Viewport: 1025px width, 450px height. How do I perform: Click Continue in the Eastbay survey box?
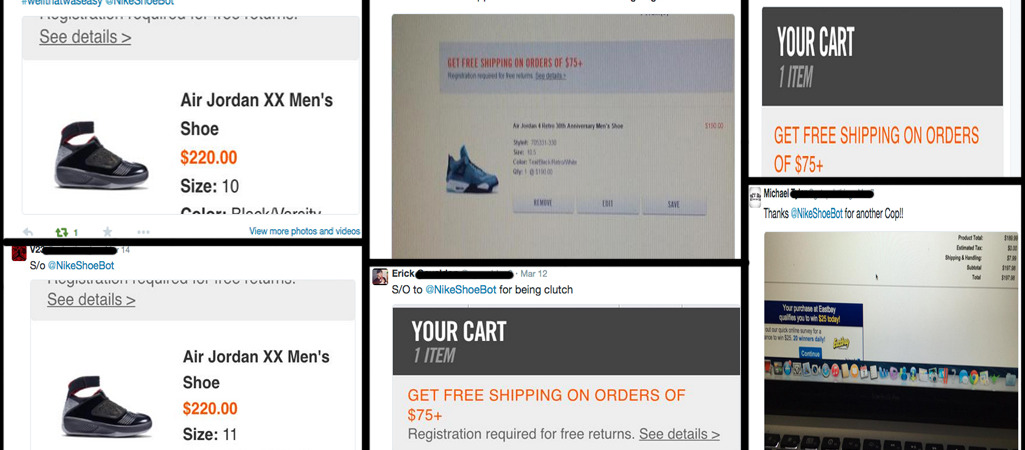pyautogui.click(x=810, y=354)
